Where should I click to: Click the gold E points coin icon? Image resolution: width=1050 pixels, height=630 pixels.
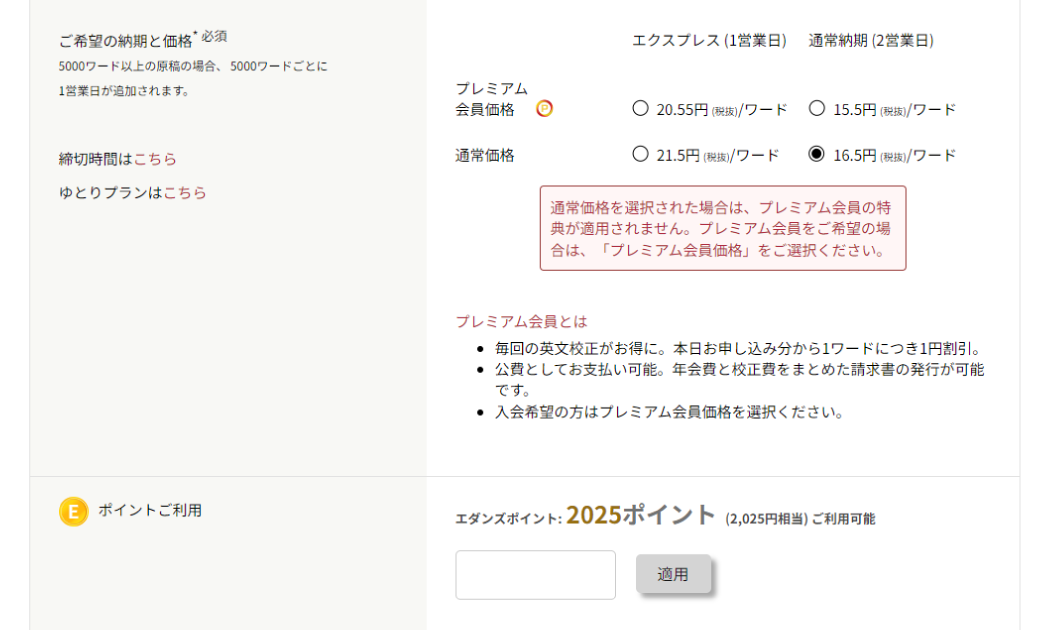(x=74, y=511)
